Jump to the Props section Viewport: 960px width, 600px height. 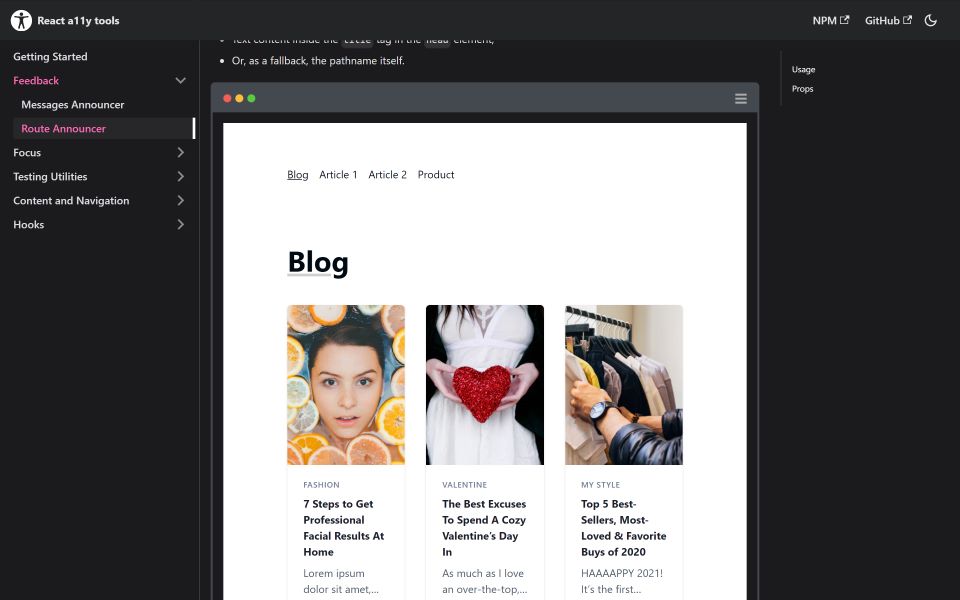802,89
